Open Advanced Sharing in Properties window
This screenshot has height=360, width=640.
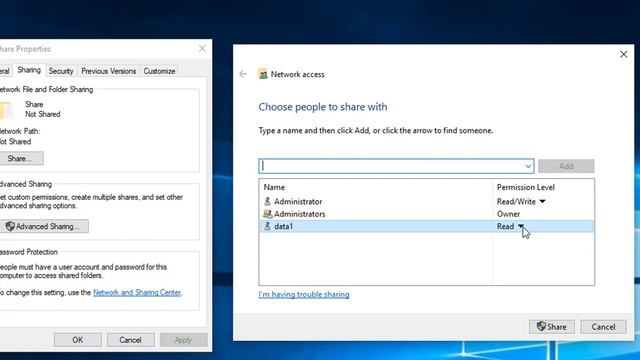click(x=43, y=226)
